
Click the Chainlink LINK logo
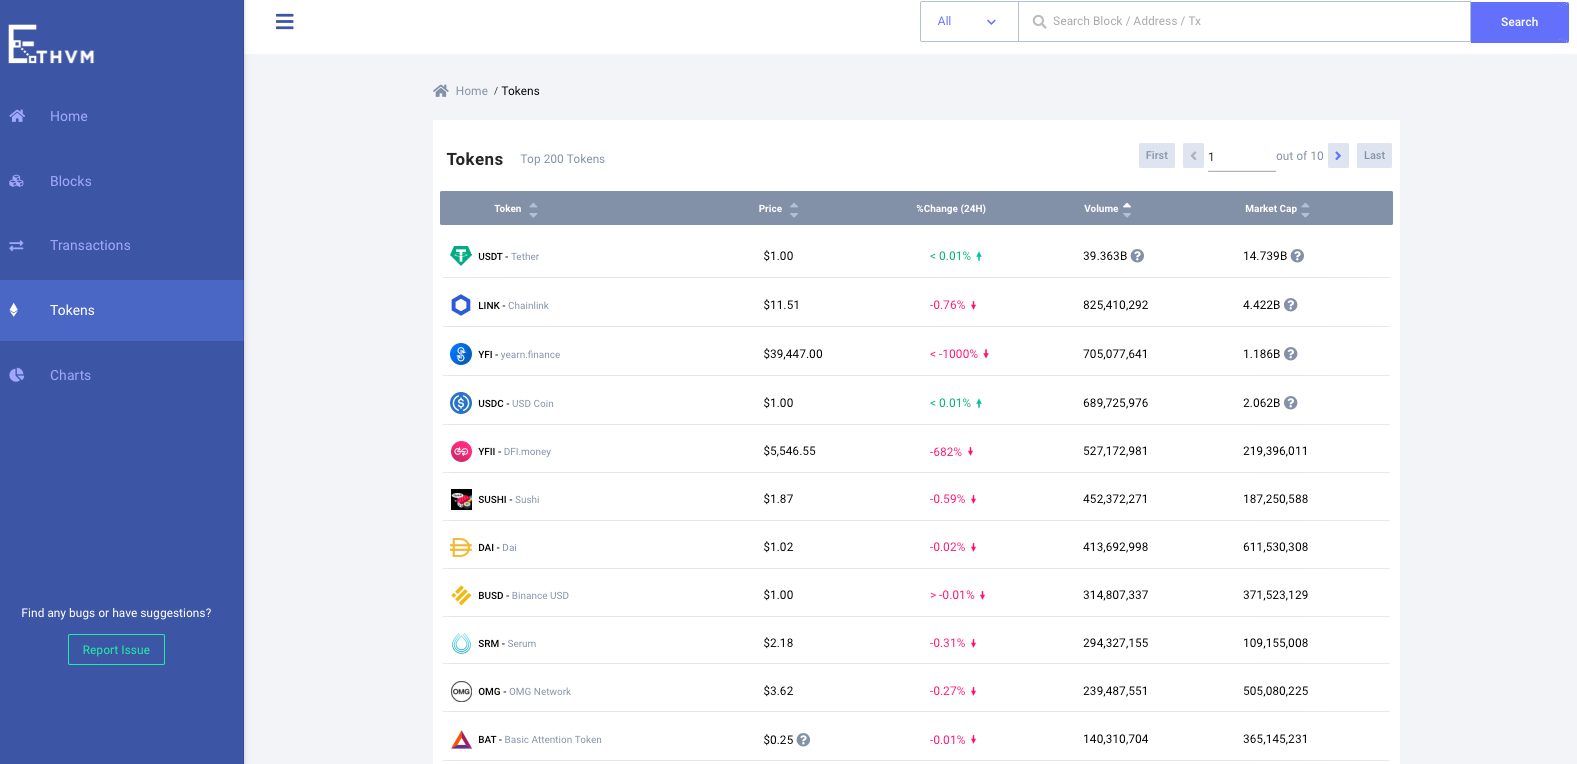tap(461, 305)
